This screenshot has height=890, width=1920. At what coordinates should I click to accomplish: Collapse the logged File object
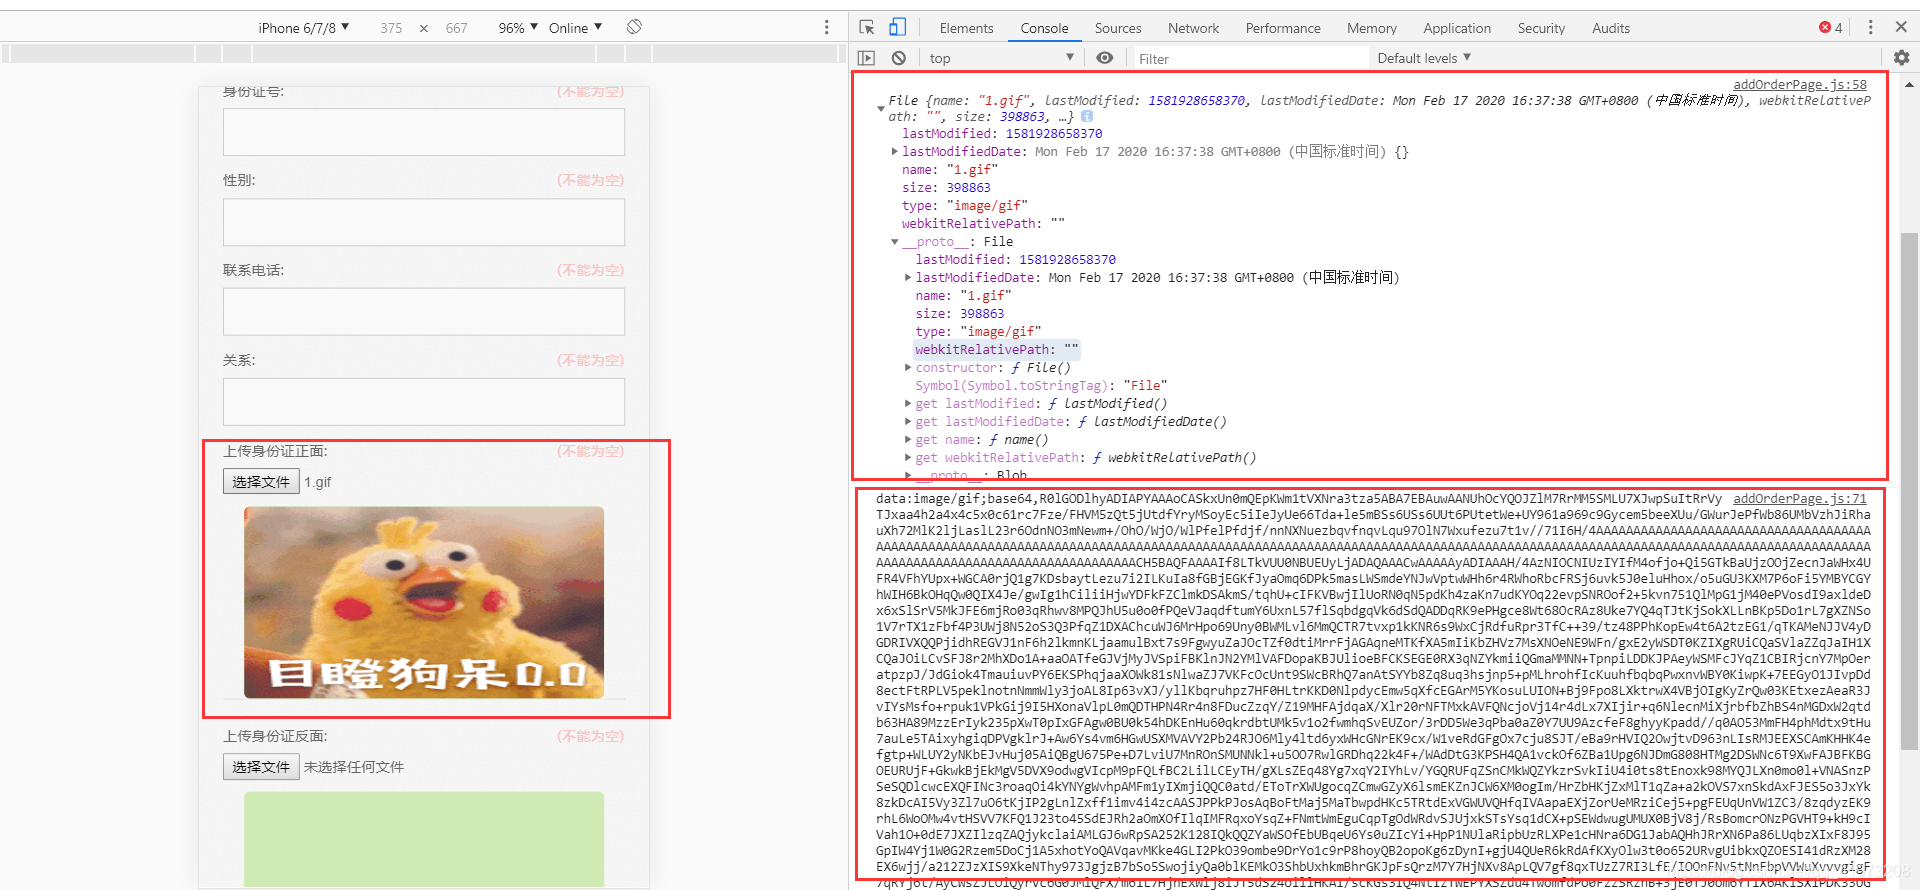tap(881, 108)
